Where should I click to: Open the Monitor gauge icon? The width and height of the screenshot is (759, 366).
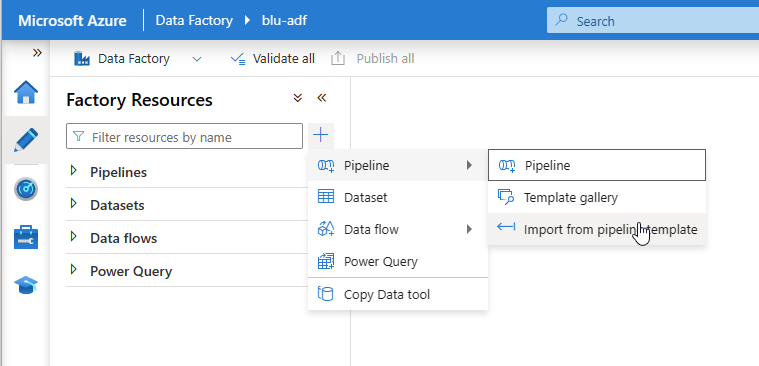26,189
